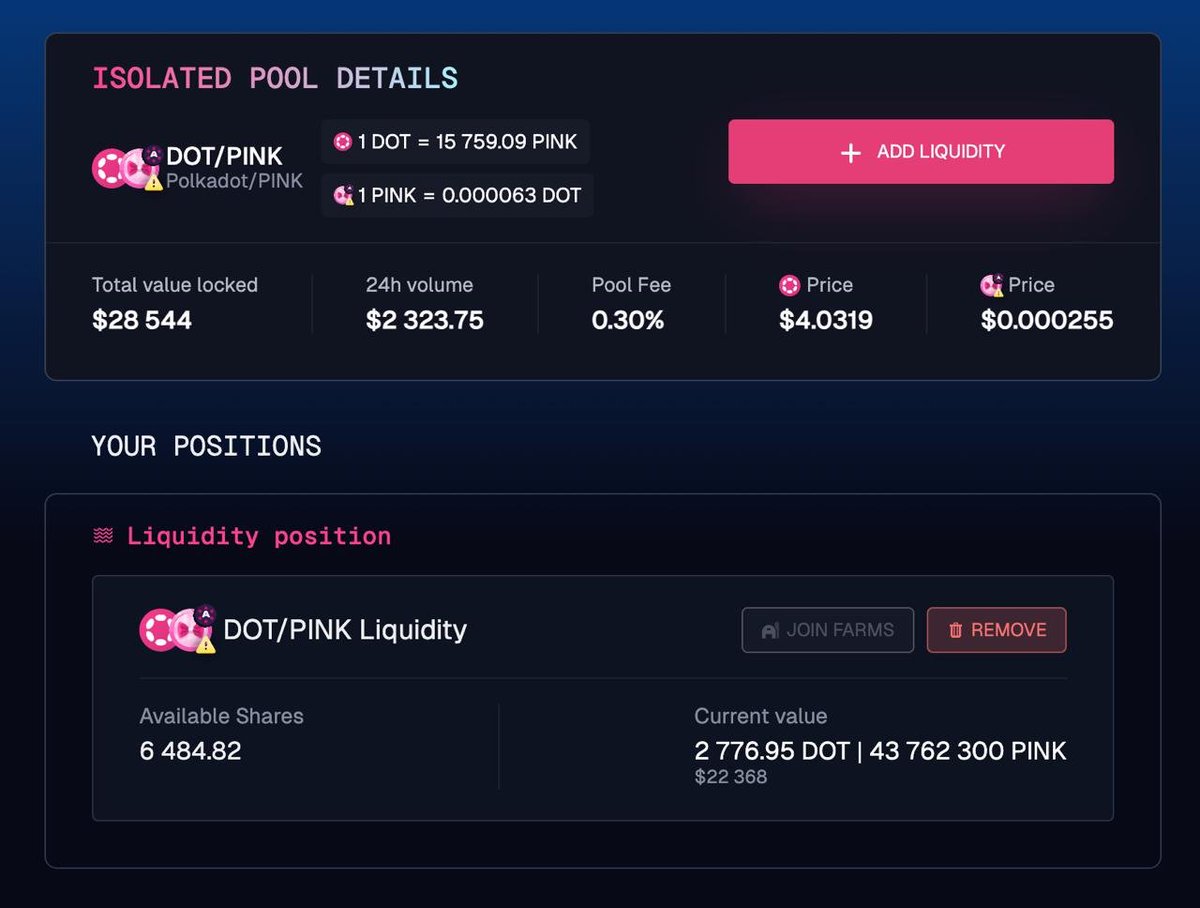Select Join Farms for the DOT/PINK position
This screenshot has height=908, width=1200.
tap(828, 630)
